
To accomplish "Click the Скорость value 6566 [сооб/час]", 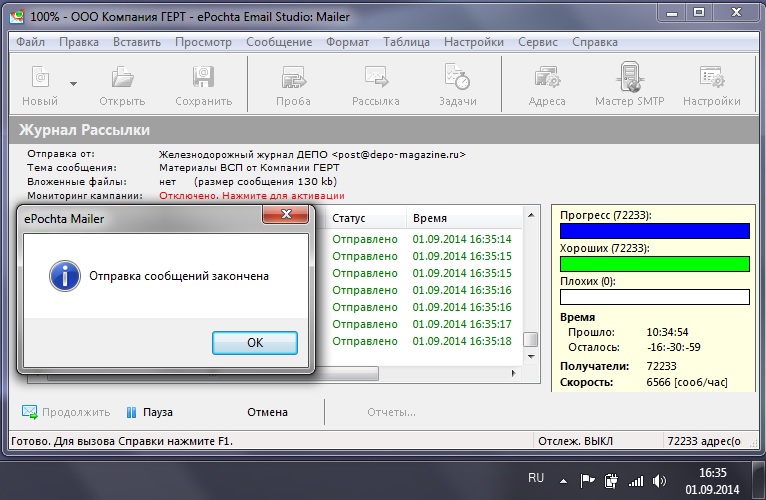I will pos(686,382).
